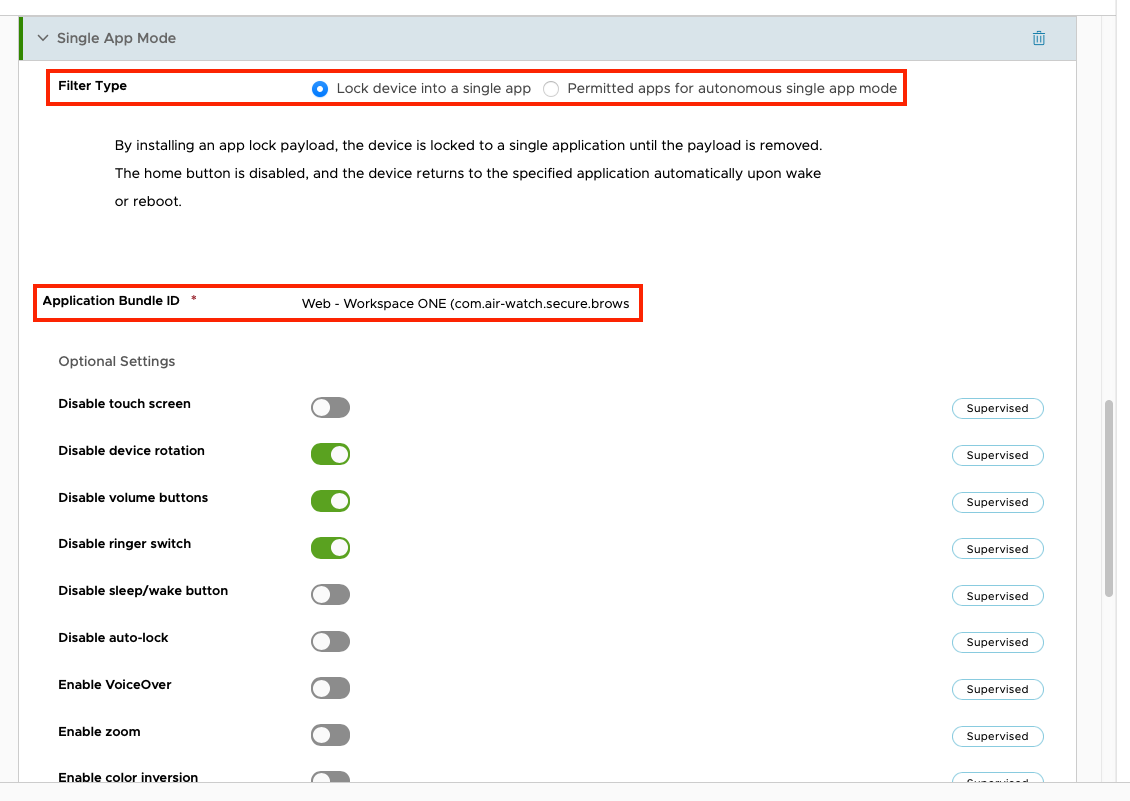The width and height of the screenshot is (1130, 801).
Task: Open the Application Bundle ID dropdown
Action: coord(466,304)
